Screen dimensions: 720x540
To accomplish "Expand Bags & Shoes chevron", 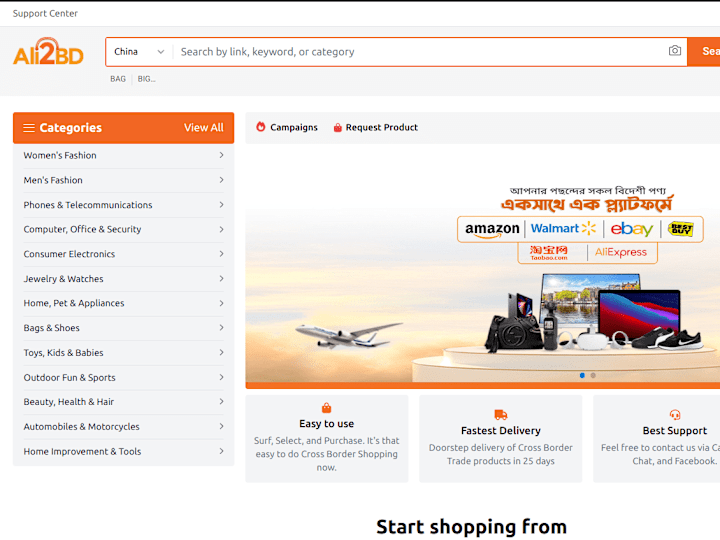I will tap(221, 328).
